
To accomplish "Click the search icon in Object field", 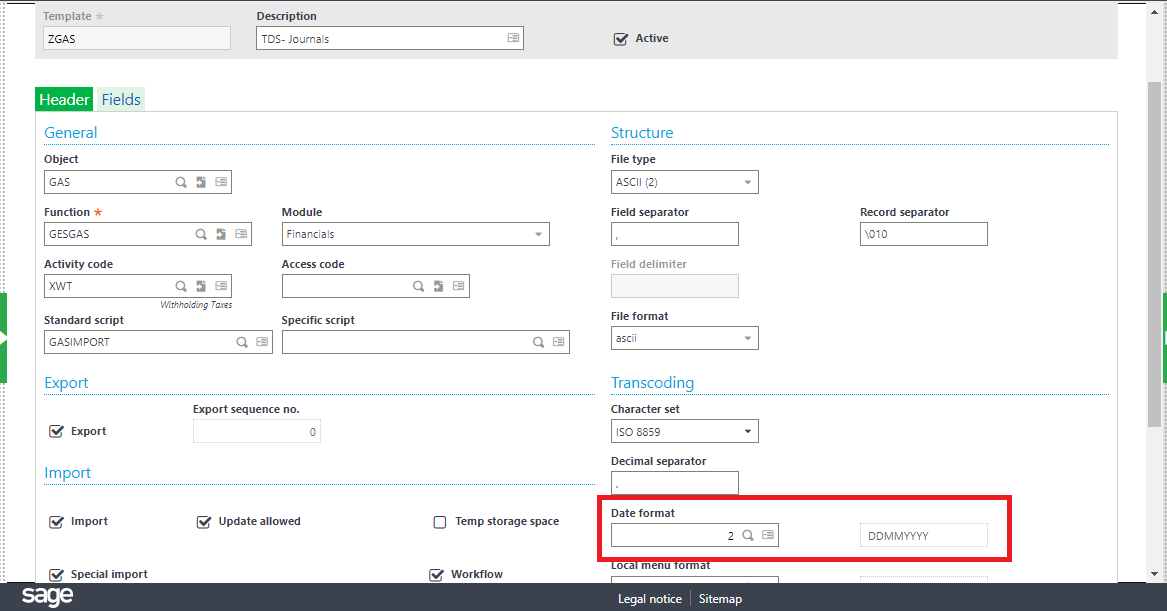I will pos(181,182).
